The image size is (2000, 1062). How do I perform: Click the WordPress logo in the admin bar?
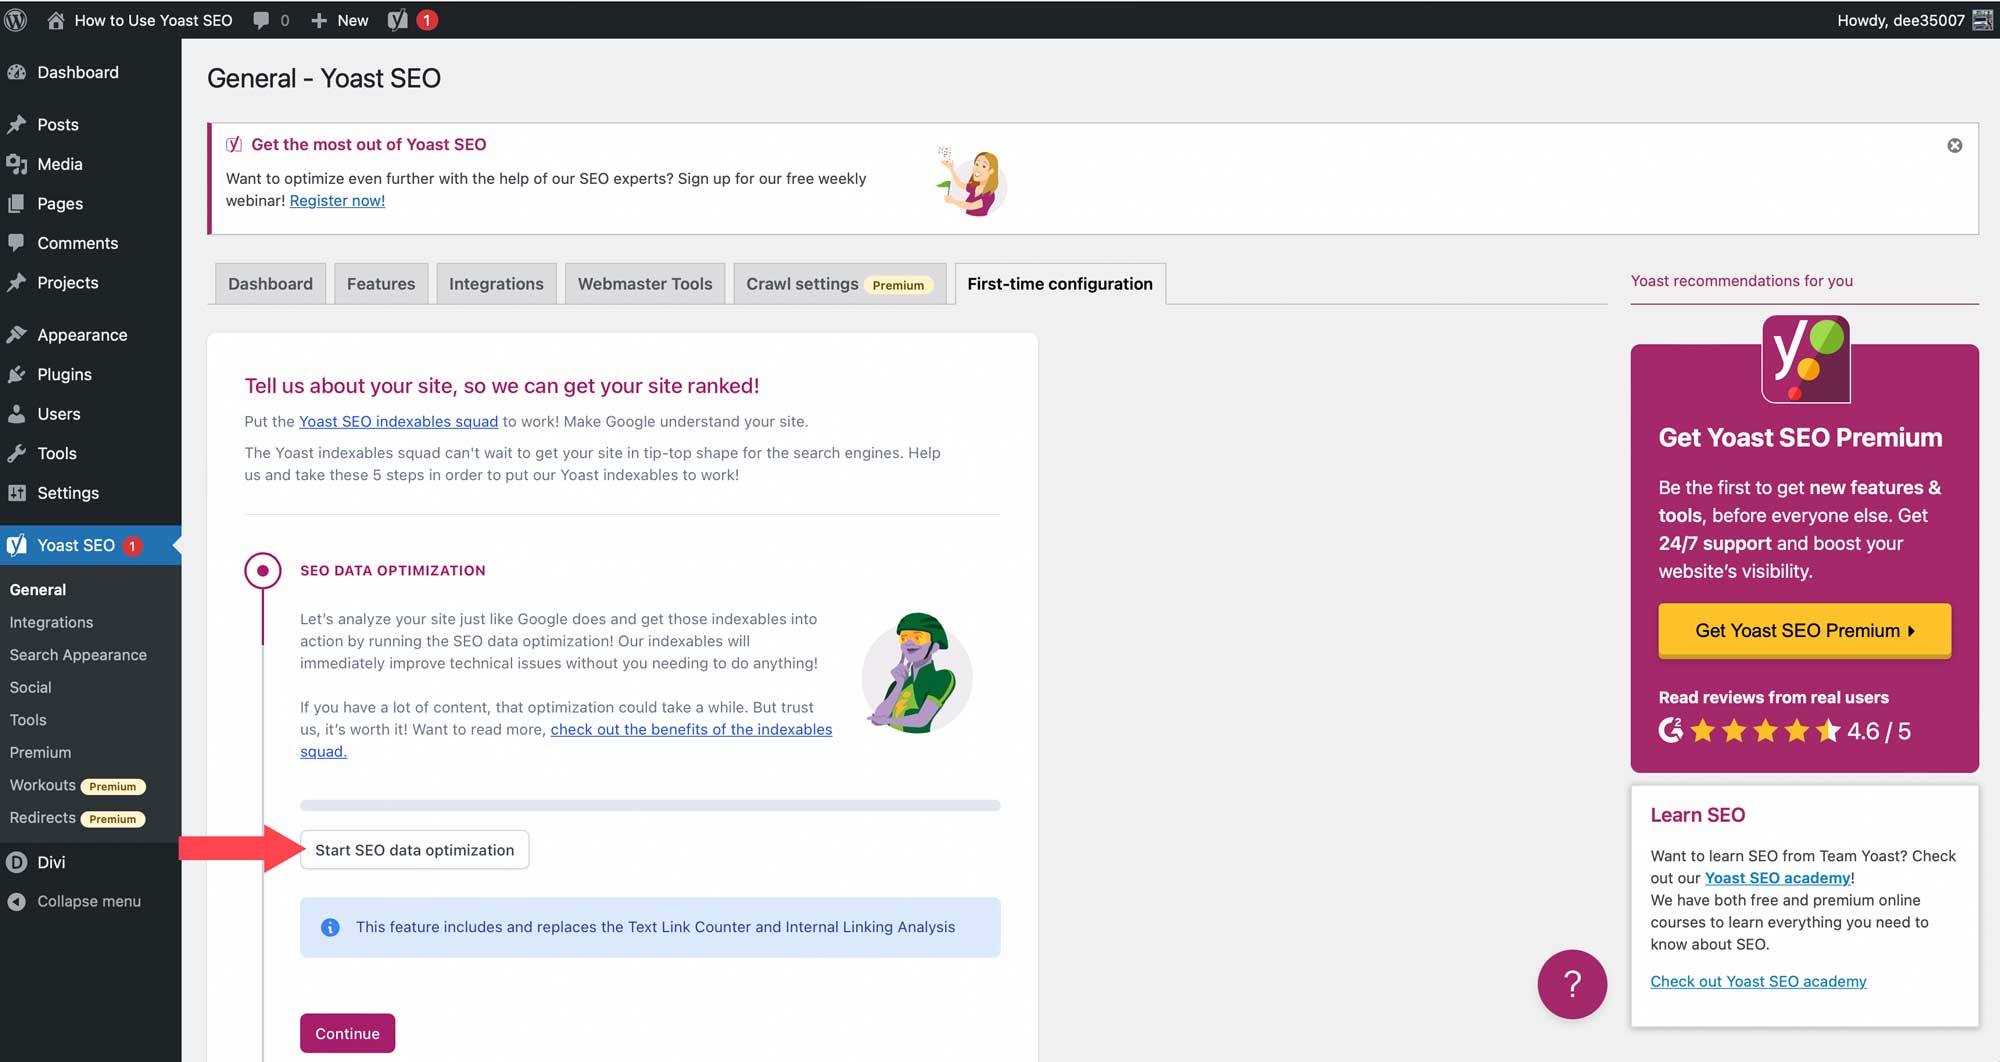coord(15,20)
